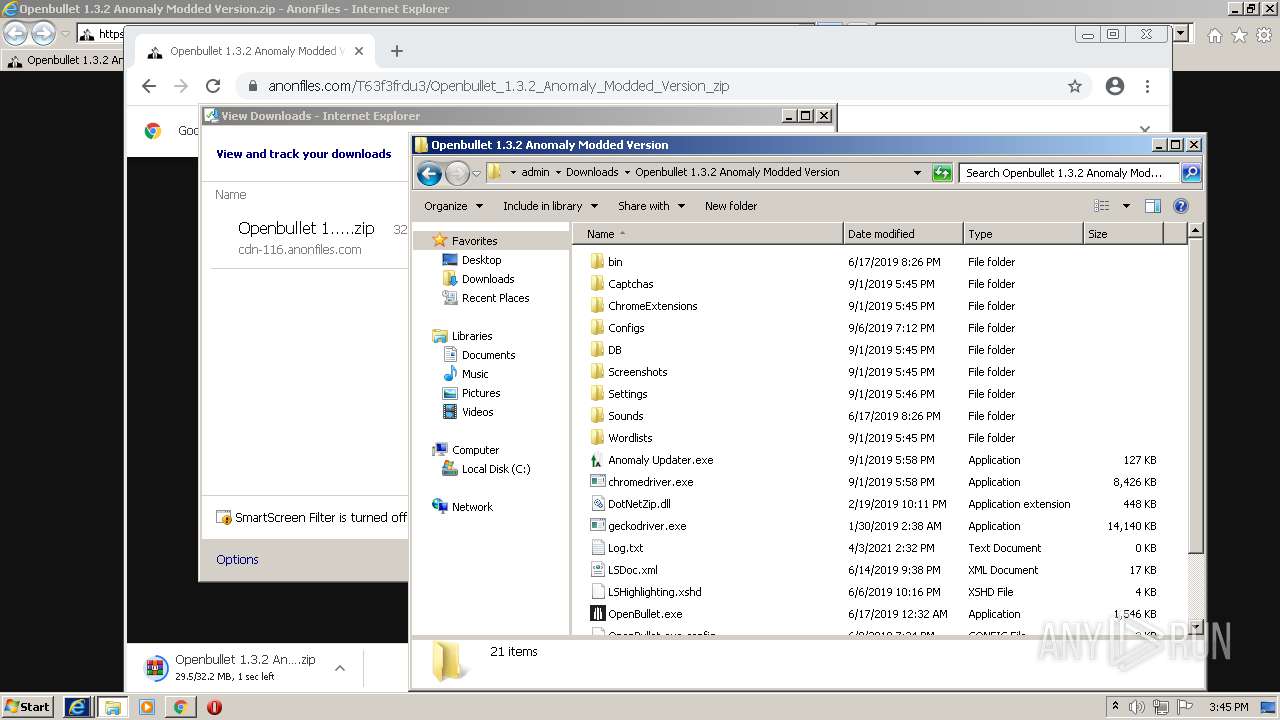
Task: Click the search magnifier icon in Explorer
Action: coord(1190,172)
